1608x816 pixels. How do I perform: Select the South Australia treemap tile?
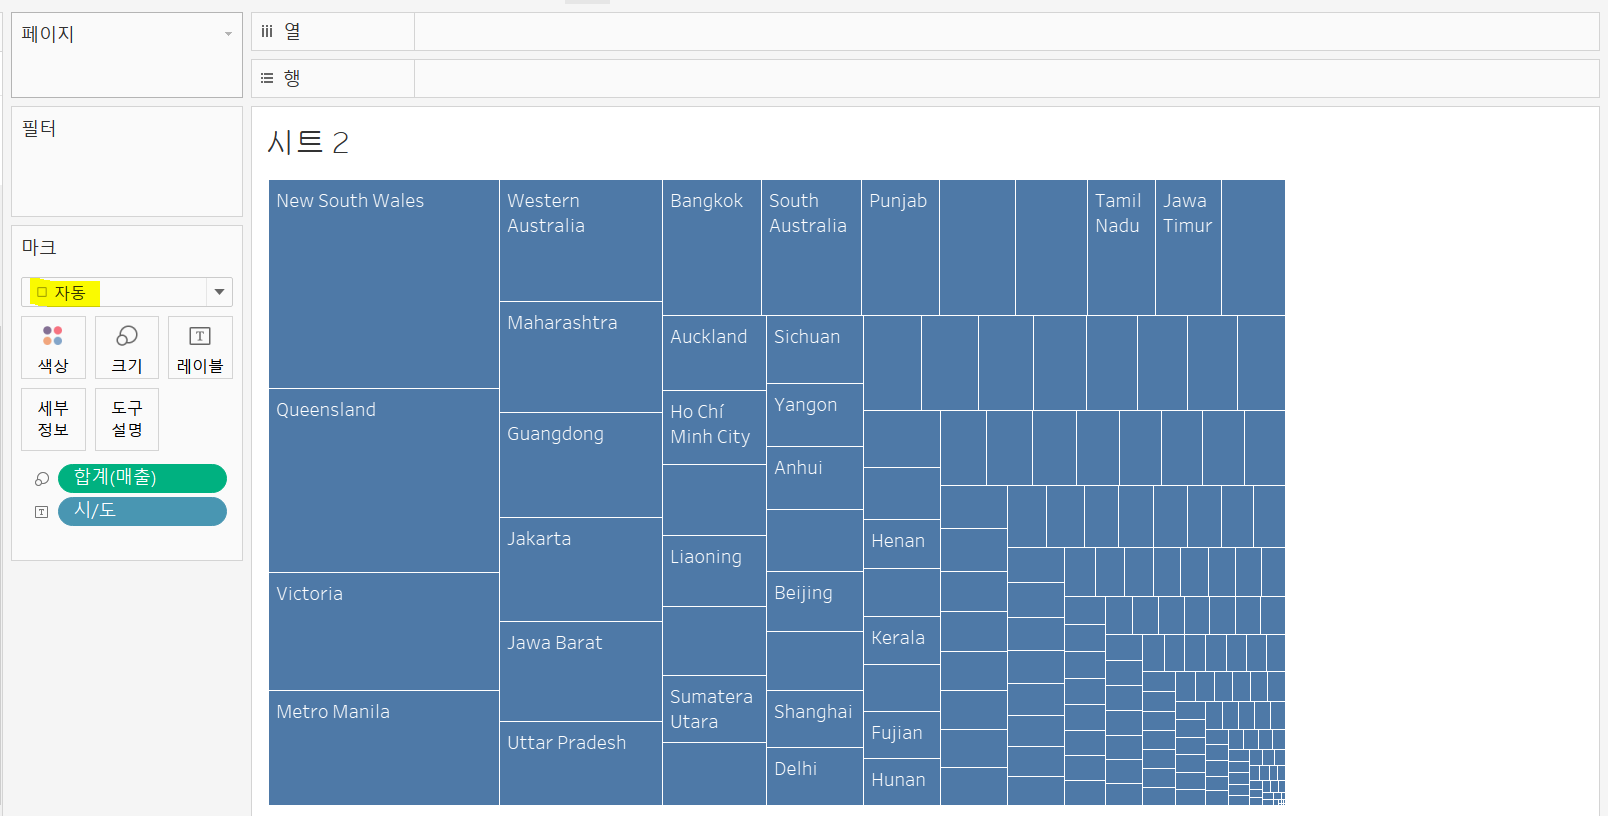(x=811, y=248)
